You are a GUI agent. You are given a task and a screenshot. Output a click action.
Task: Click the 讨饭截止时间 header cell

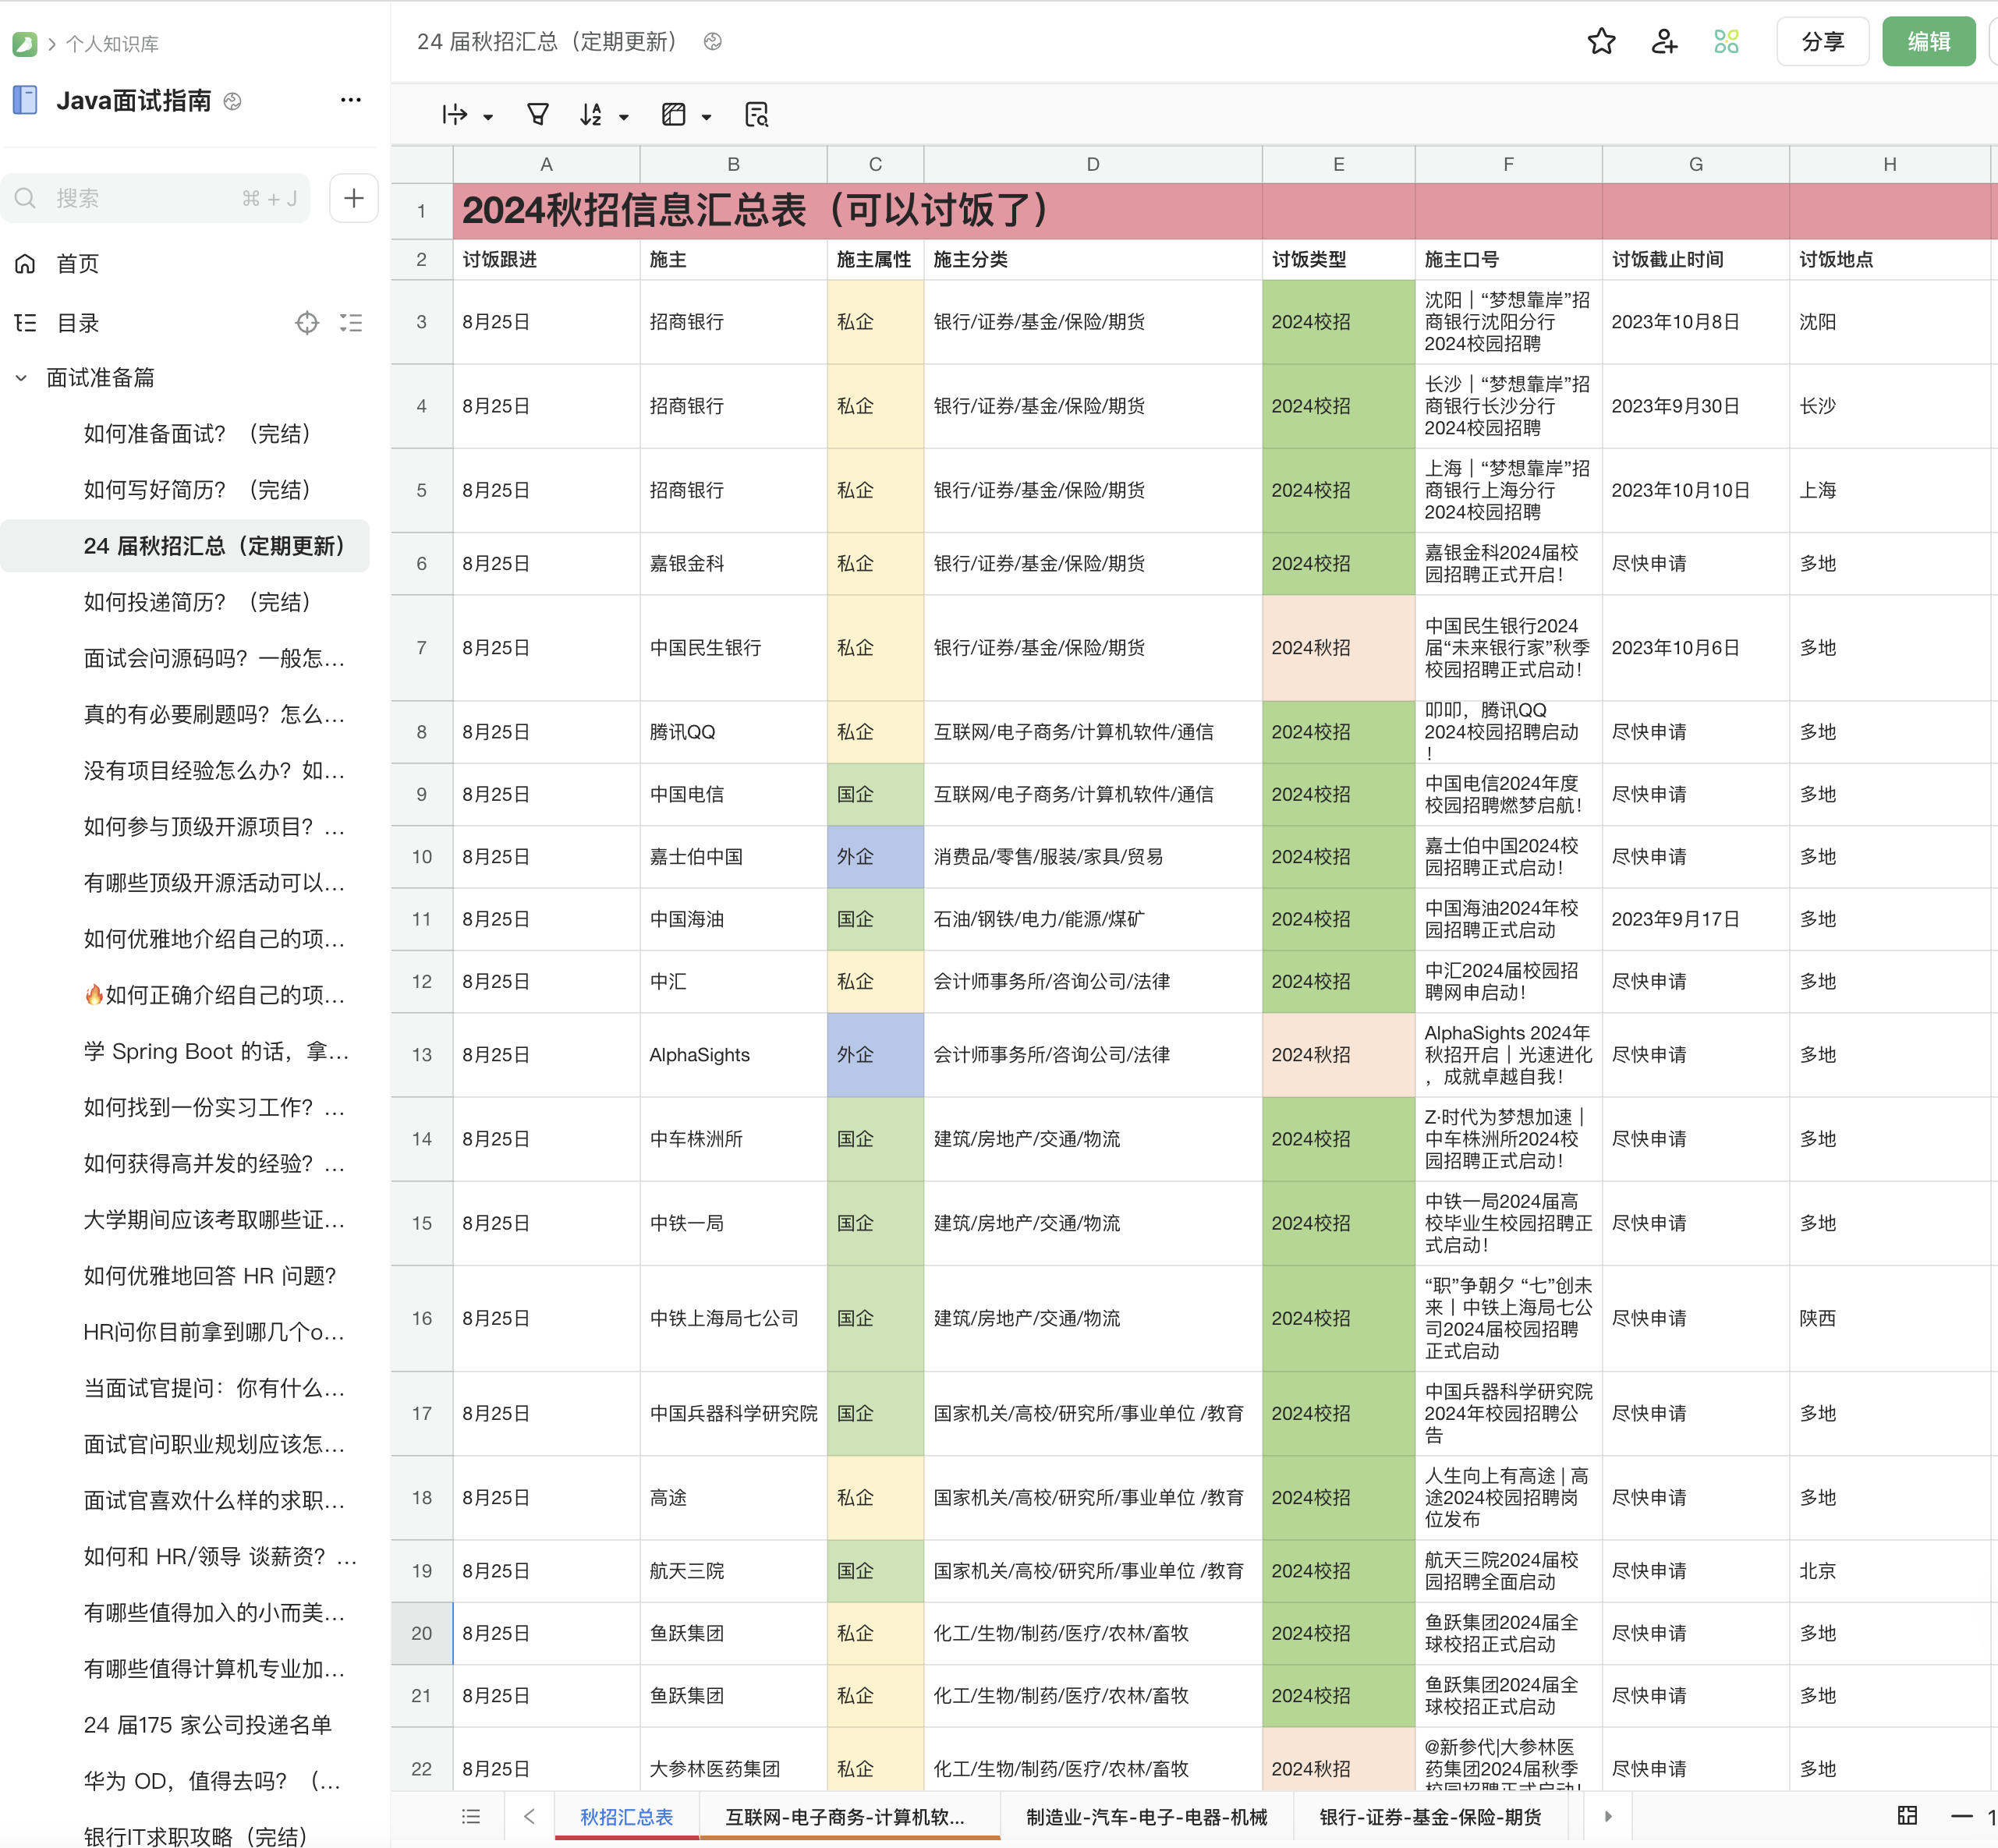pos(1695,259)
